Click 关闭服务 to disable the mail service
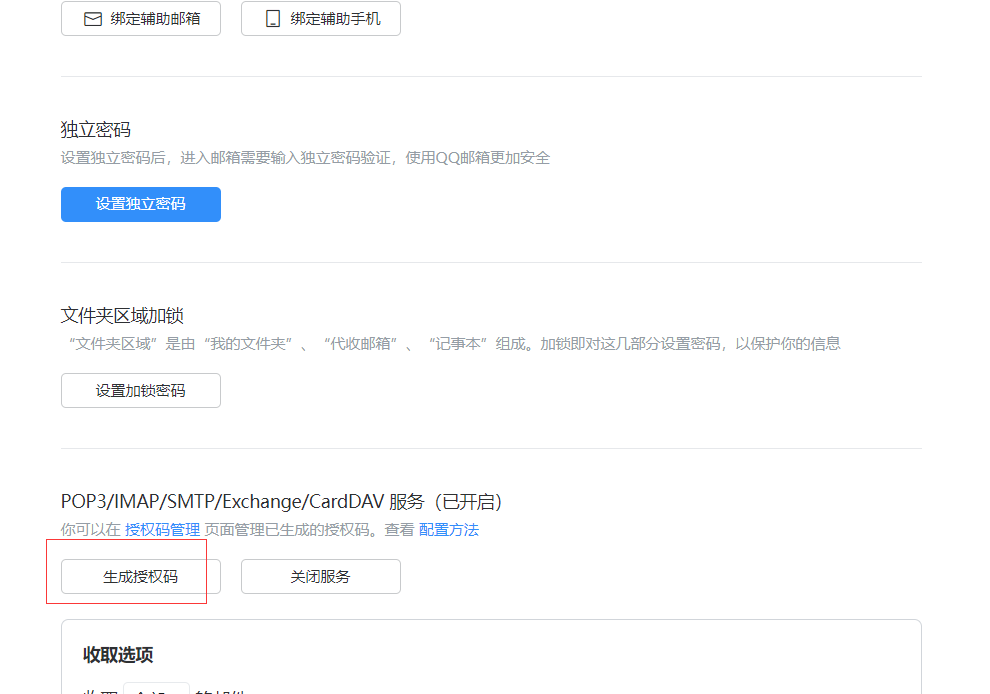 pos(320,576)
